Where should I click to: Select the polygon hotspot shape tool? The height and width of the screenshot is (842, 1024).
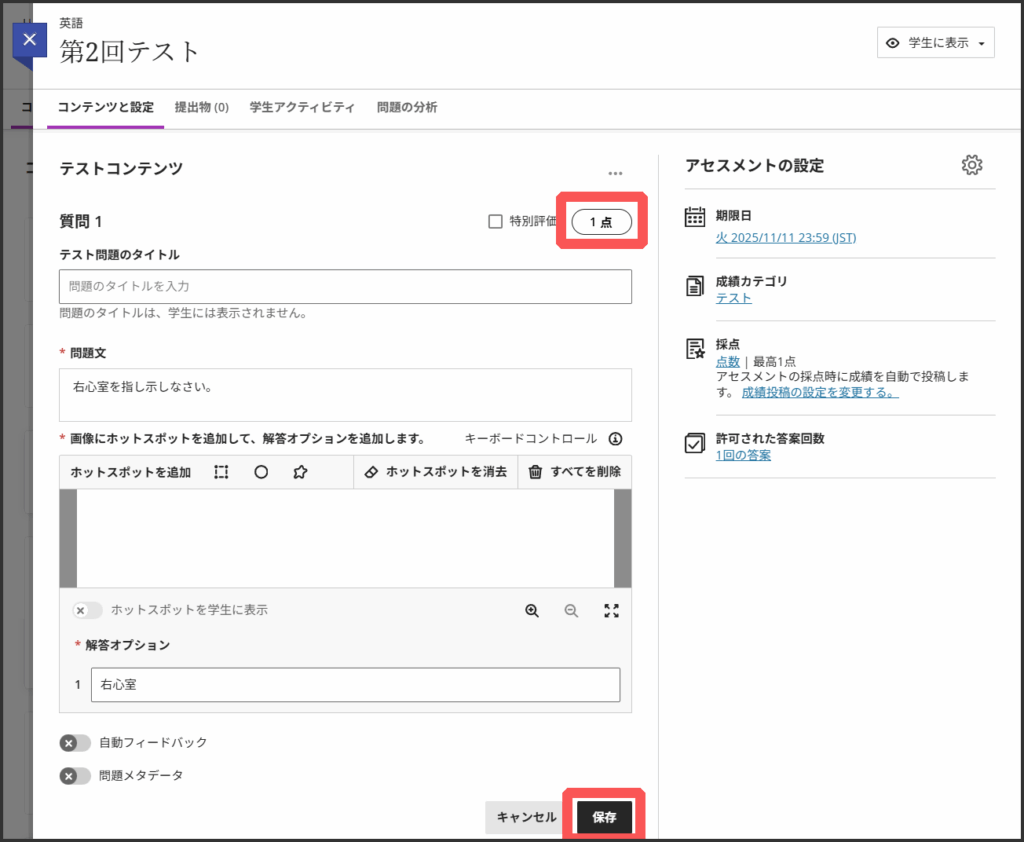(x=300, y=472)
